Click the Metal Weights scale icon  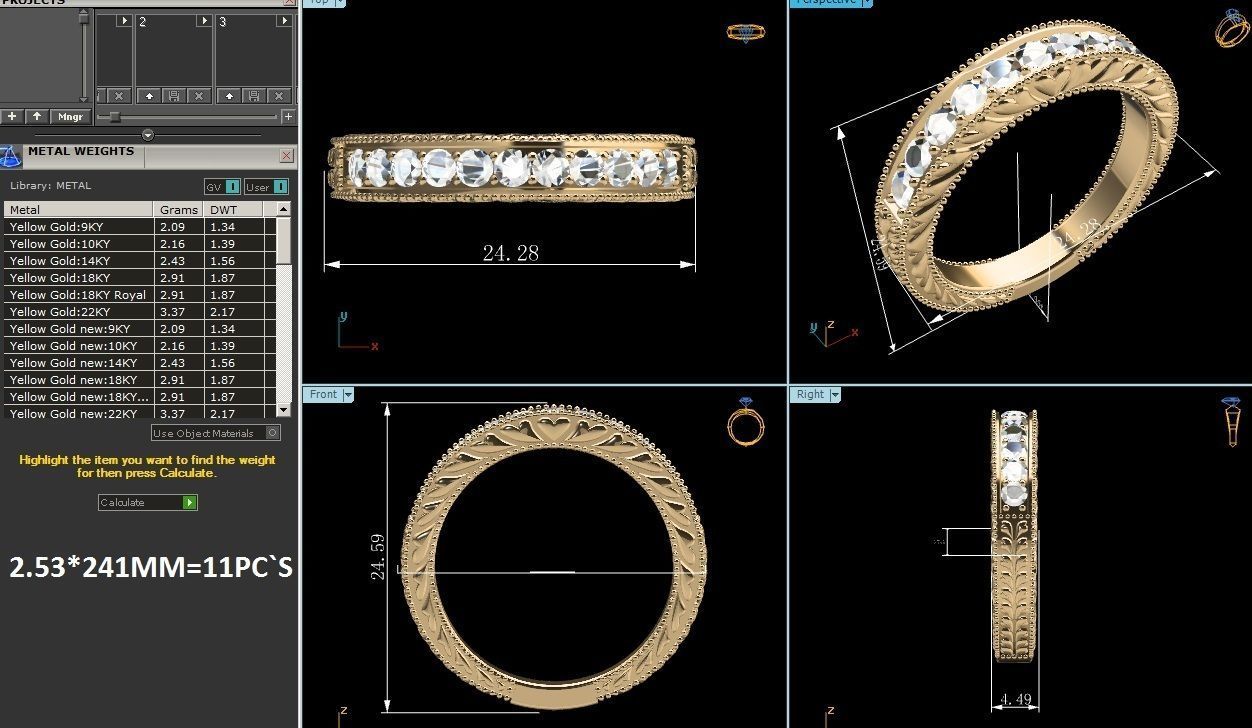11,157
